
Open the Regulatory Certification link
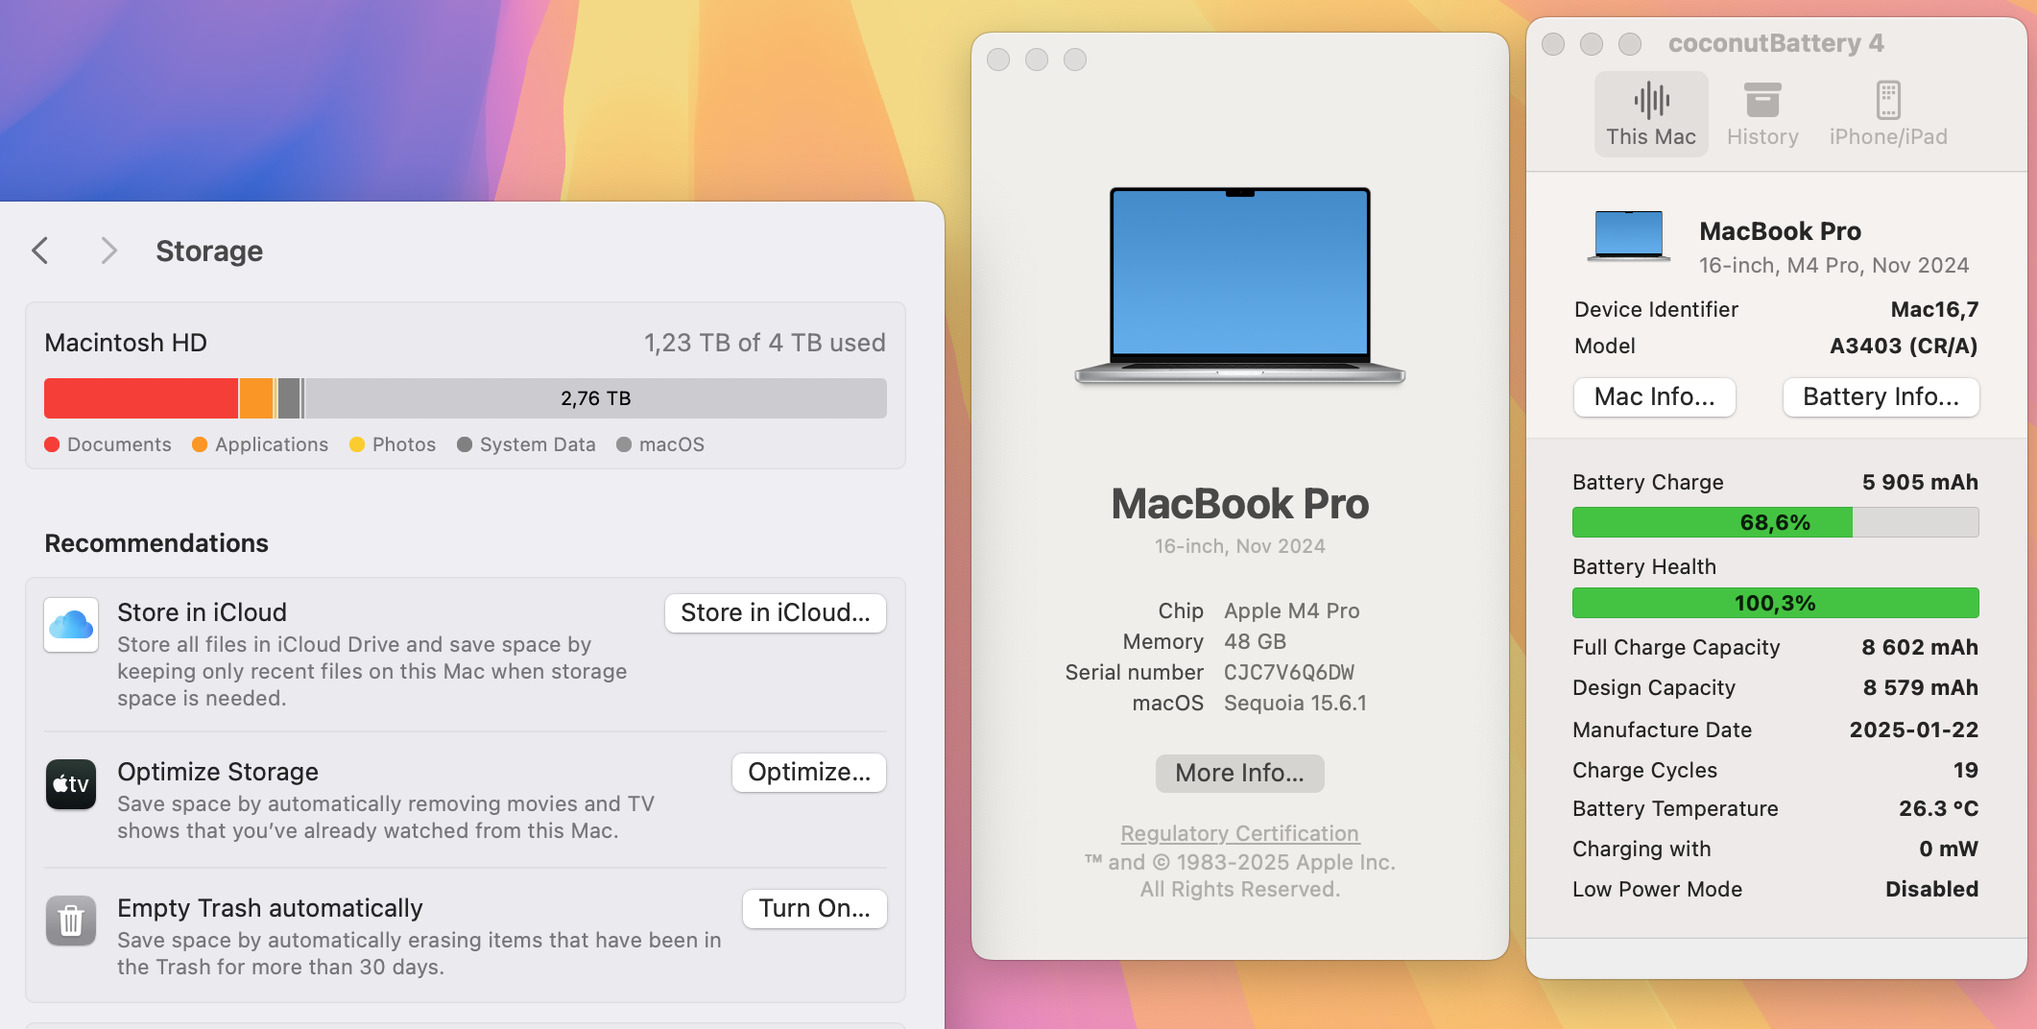click(x=1240, y=833)
